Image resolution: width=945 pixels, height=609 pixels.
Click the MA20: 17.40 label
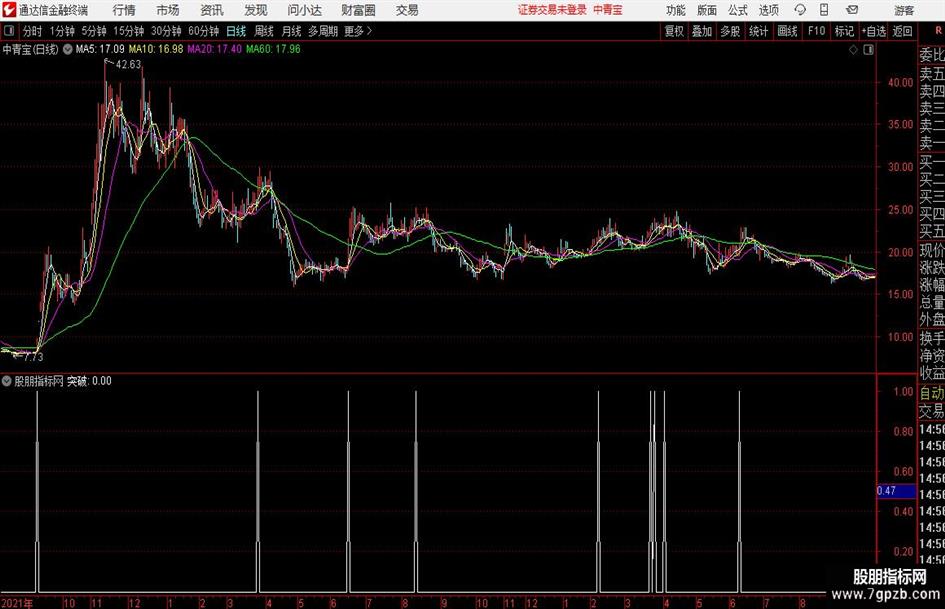click(215, 49)
